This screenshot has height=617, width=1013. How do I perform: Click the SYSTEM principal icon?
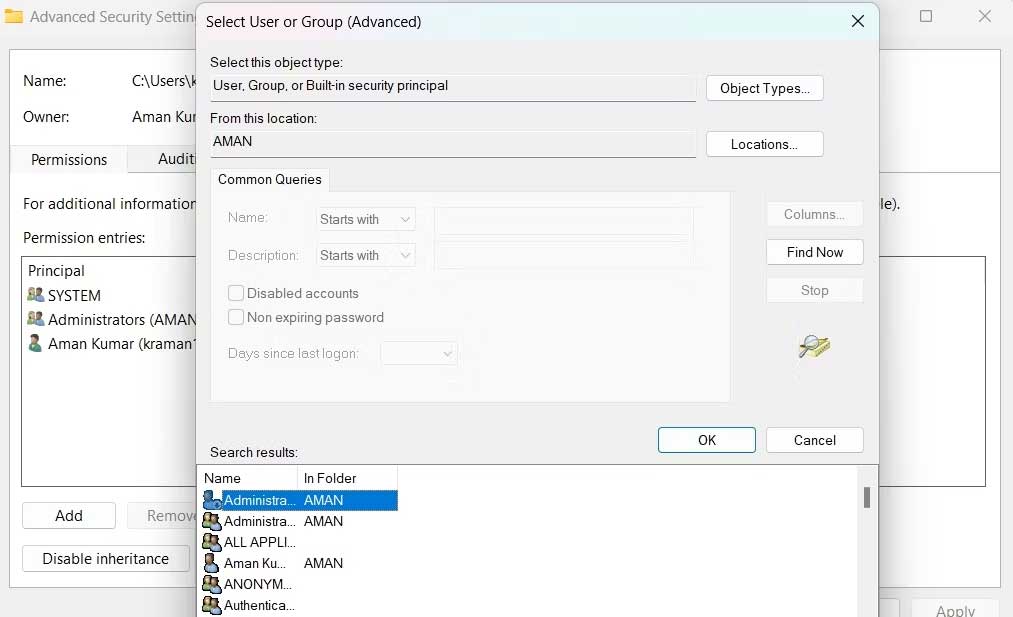coord(36,295)
